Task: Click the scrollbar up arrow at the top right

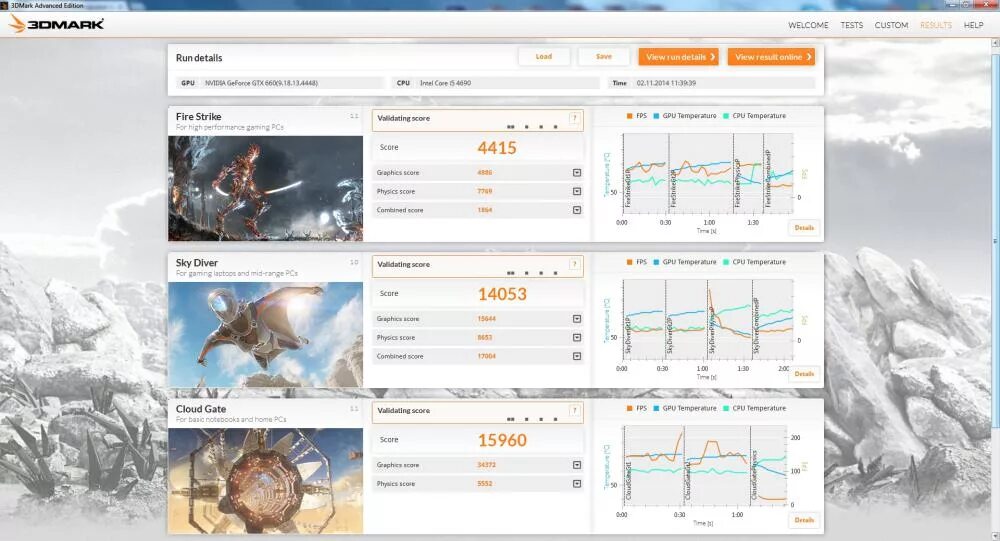Action: coord(995,43)
